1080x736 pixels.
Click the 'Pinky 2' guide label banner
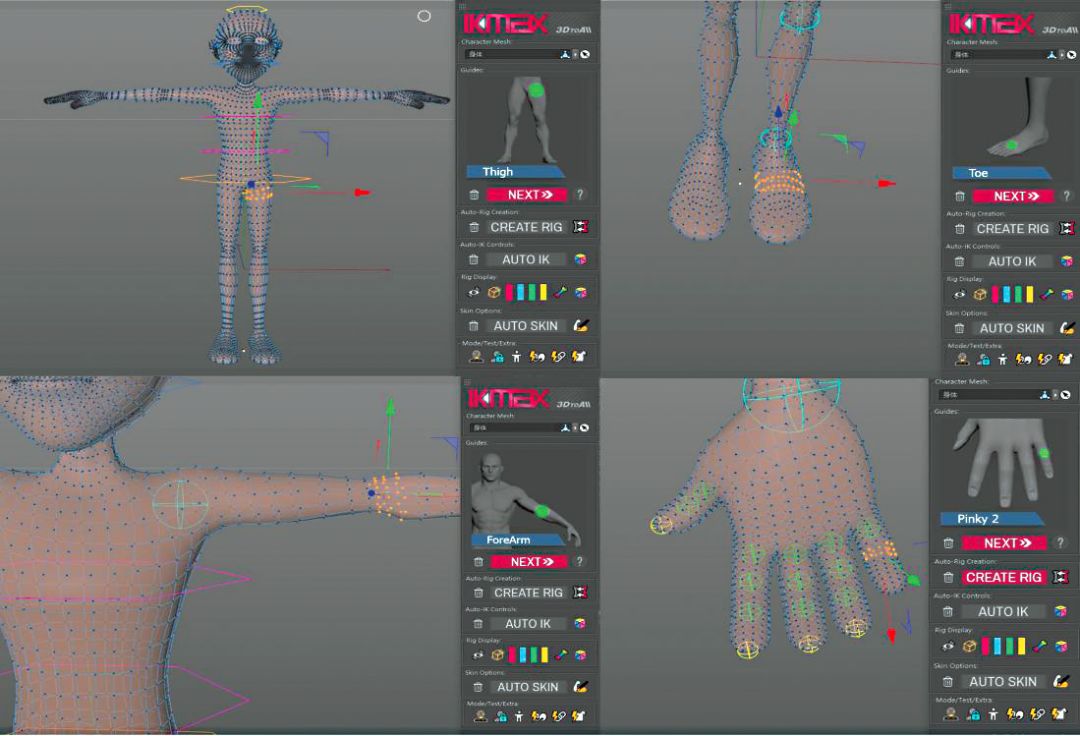[x=991, y=519]
